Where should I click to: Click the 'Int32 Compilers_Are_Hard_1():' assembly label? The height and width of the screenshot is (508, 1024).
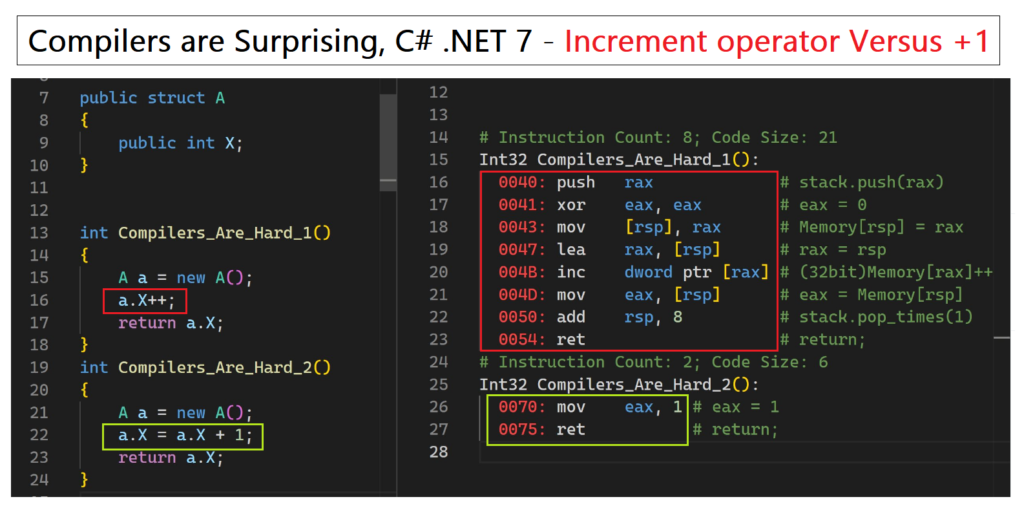pyautogui.click(x=619, y=160)
